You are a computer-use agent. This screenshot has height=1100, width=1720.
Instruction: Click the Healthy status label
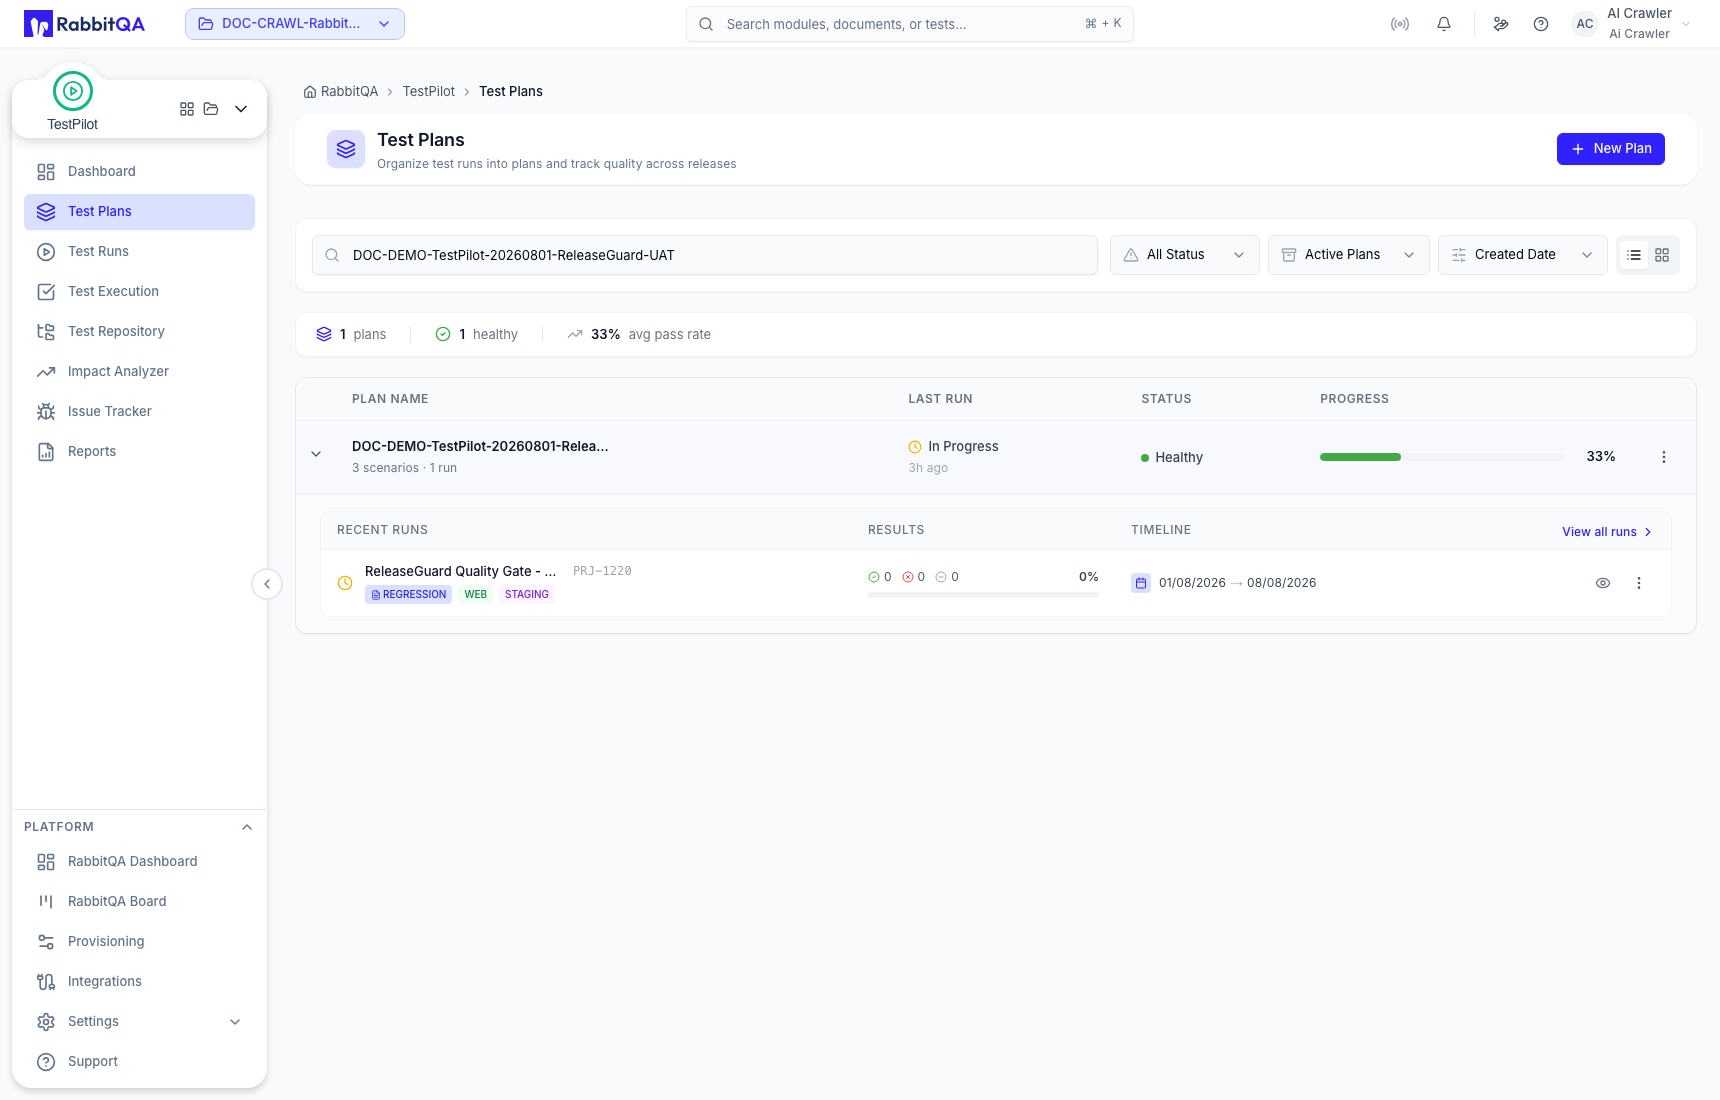(x=1172, y=458)
